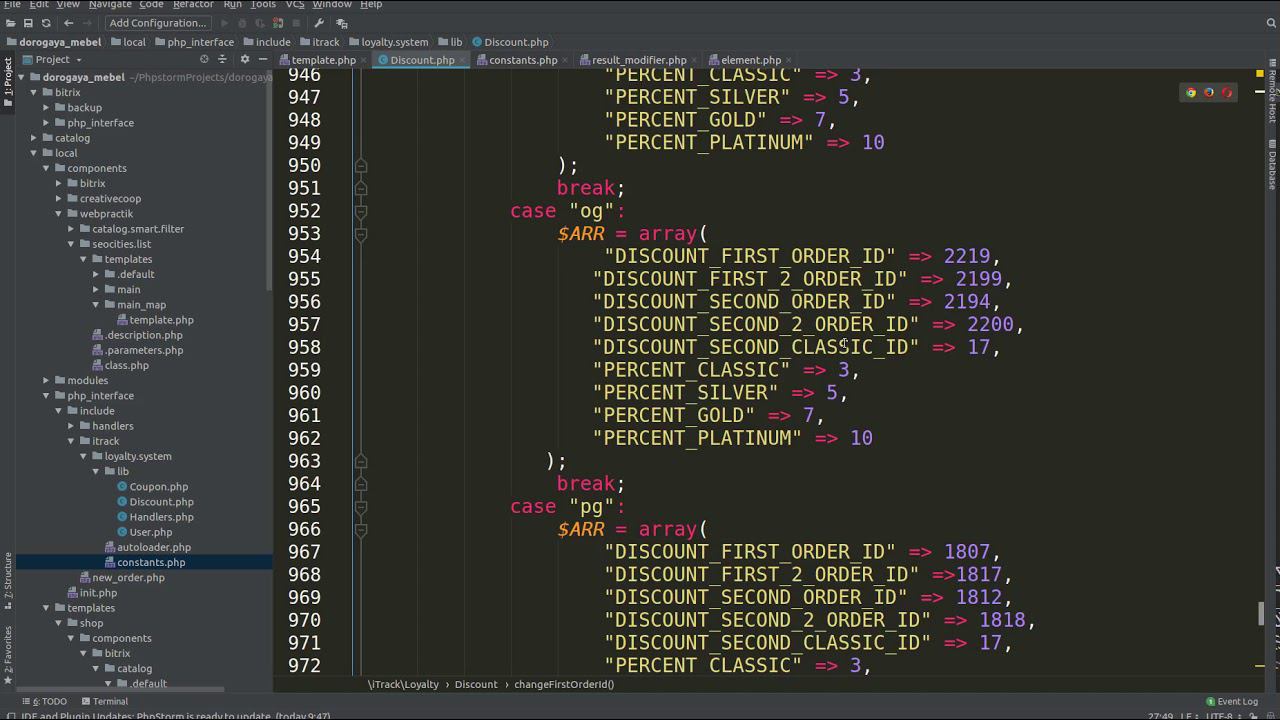The width and height of the screenshot is (1280, 720).
Task: Open the Database side panel
Action: (1272, 165)
